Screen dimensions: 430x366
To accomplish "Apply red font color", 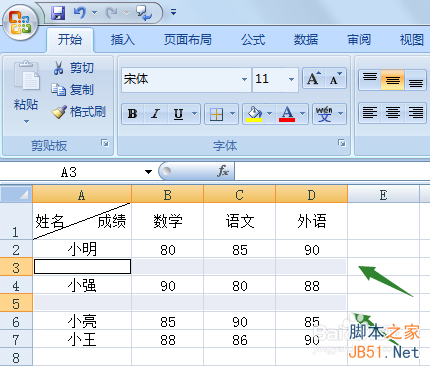I will click(287, 114).
